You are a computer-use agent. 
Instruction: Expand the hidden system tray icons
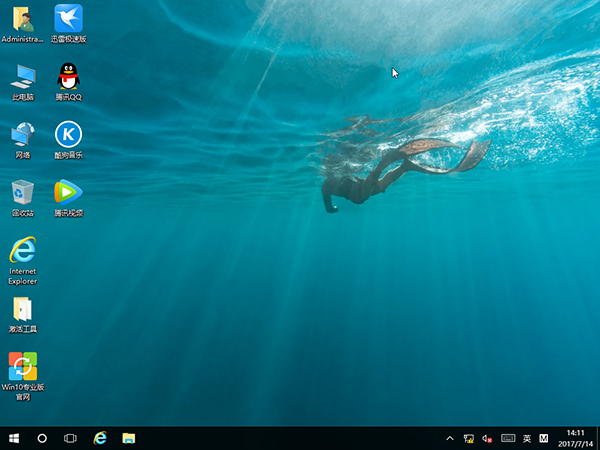tap(450, 438)
